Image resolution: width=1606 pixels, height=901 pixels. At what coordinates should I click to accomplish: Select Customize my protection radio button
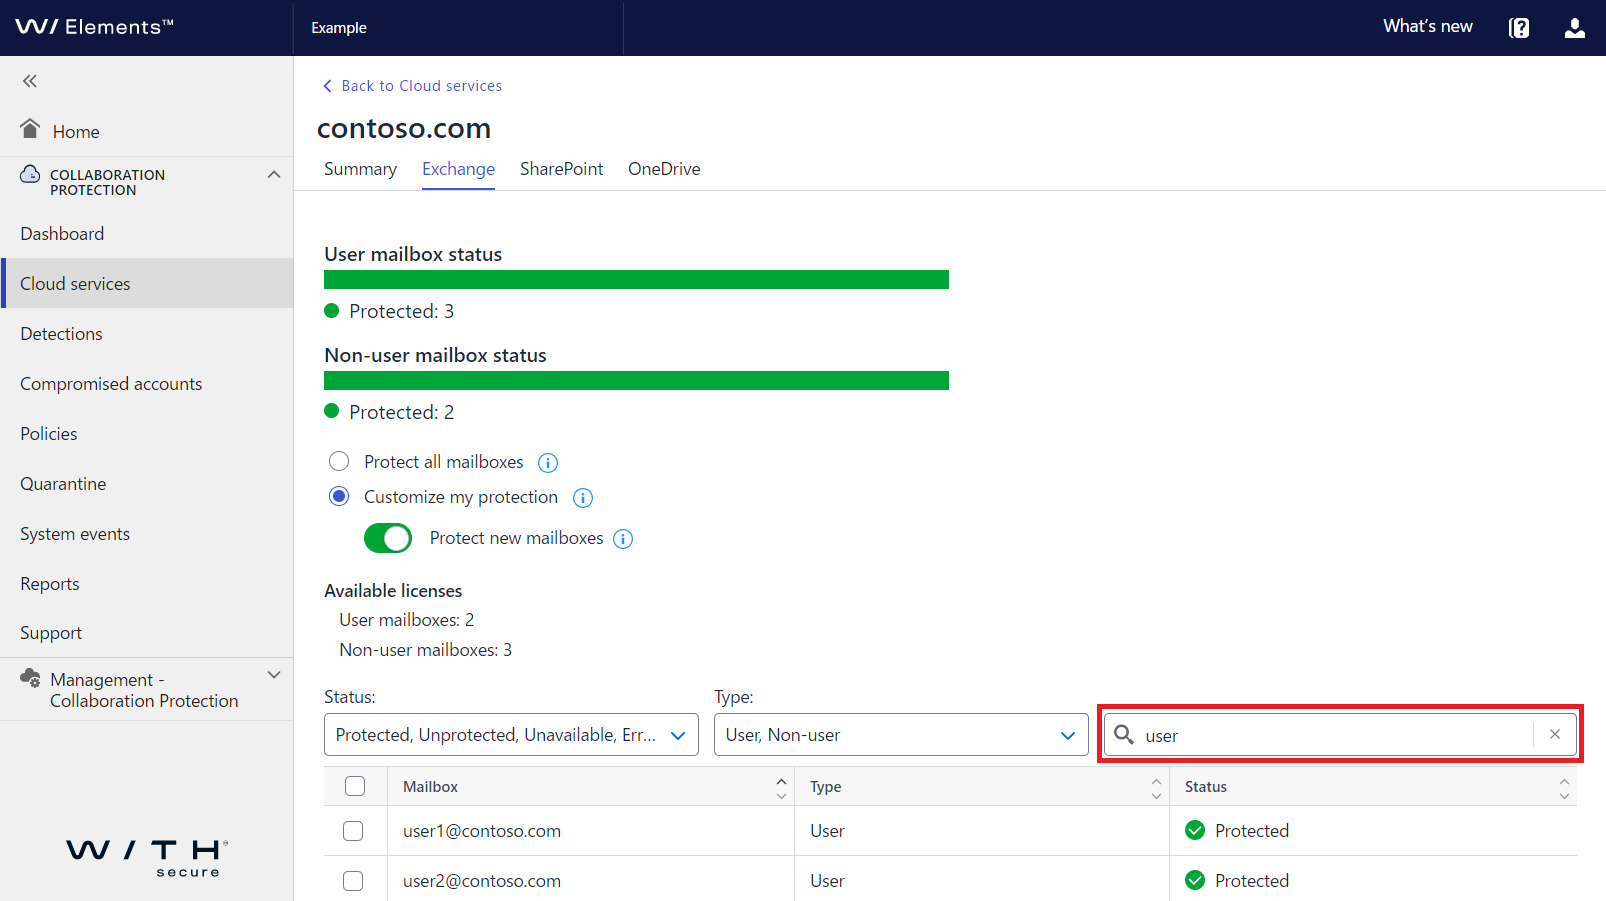(x=339, y=496)
